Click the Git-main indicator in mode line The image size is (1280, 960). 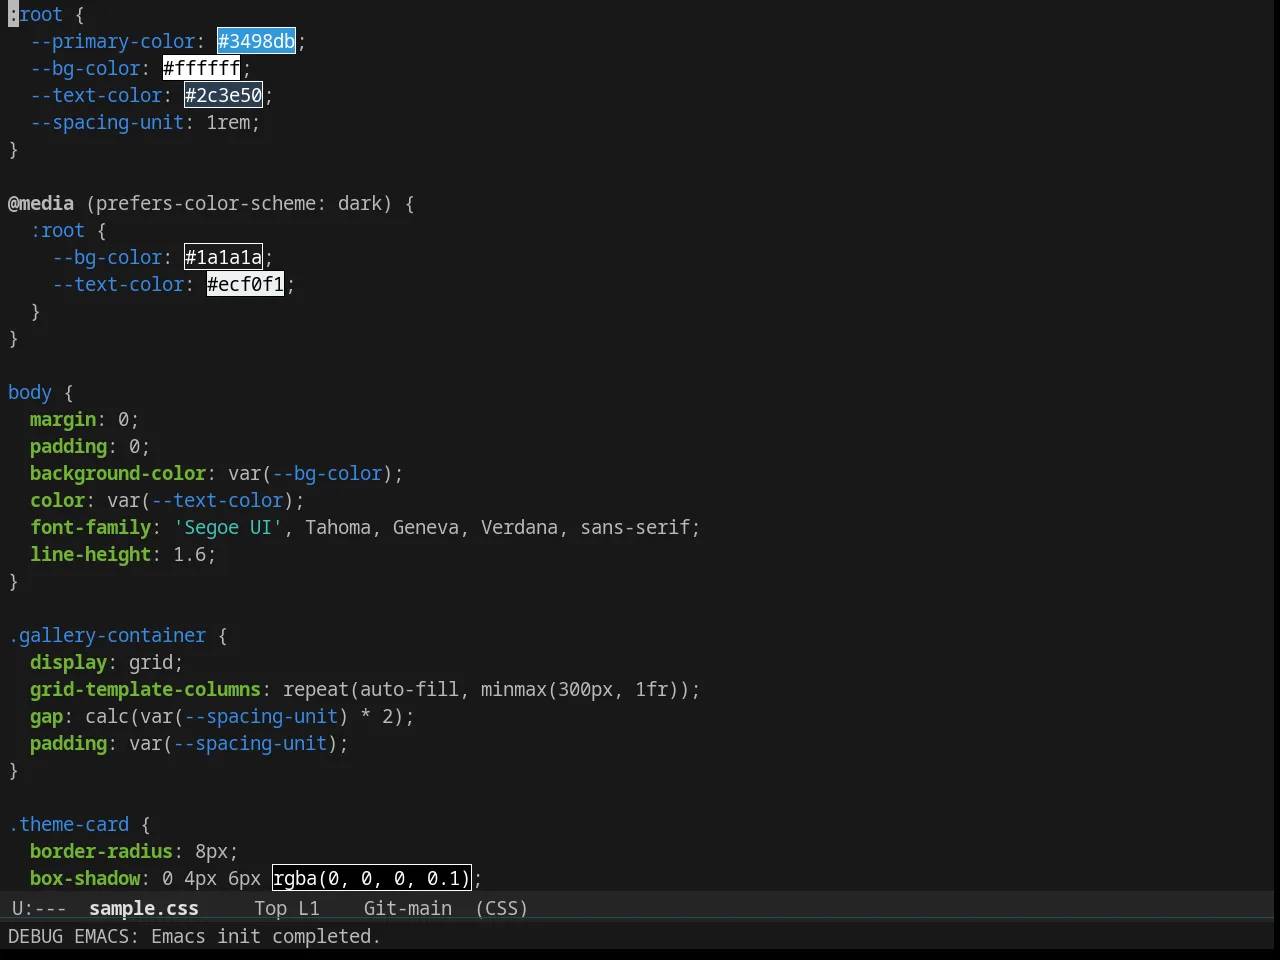[408, 908]
